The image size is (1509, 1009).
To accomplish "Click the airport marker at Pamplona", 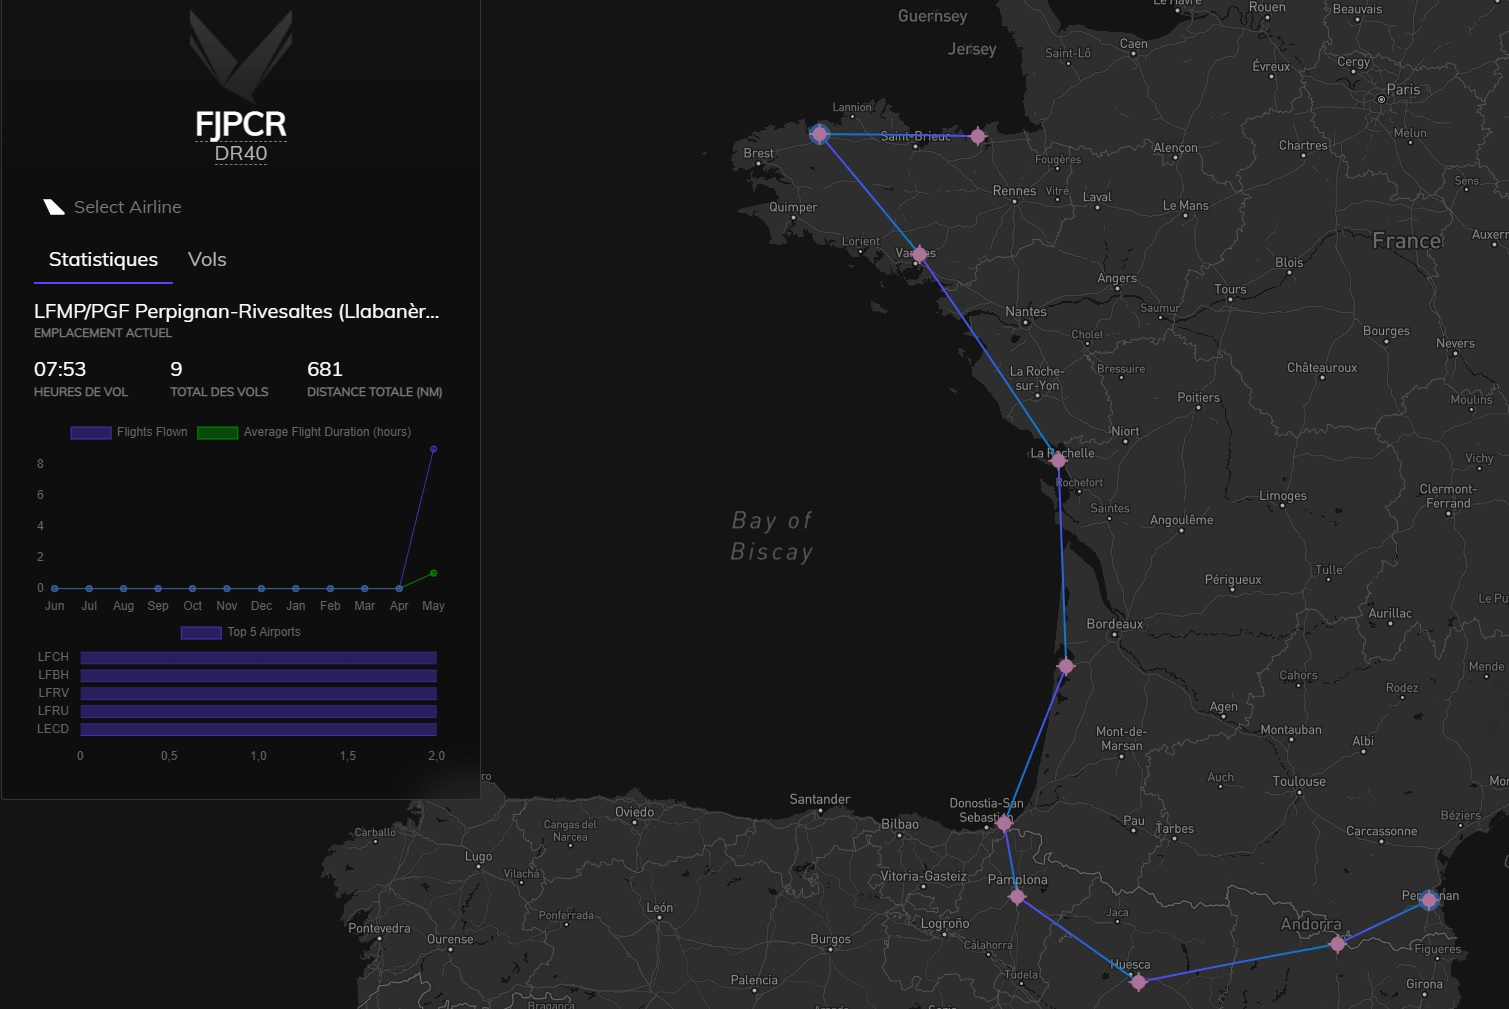I will (1017, 896).
